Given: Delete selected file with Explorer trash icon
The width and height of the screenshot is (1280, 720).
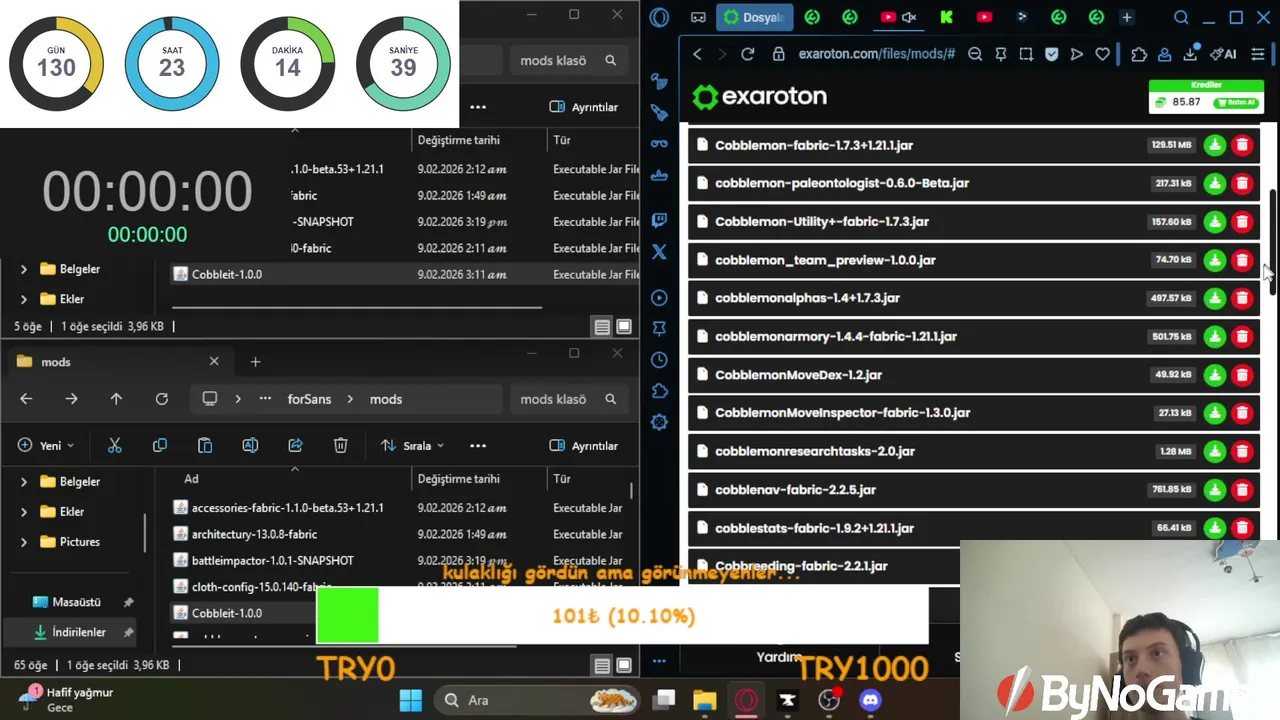Looking at the screenshot, I should pos(340,446).
